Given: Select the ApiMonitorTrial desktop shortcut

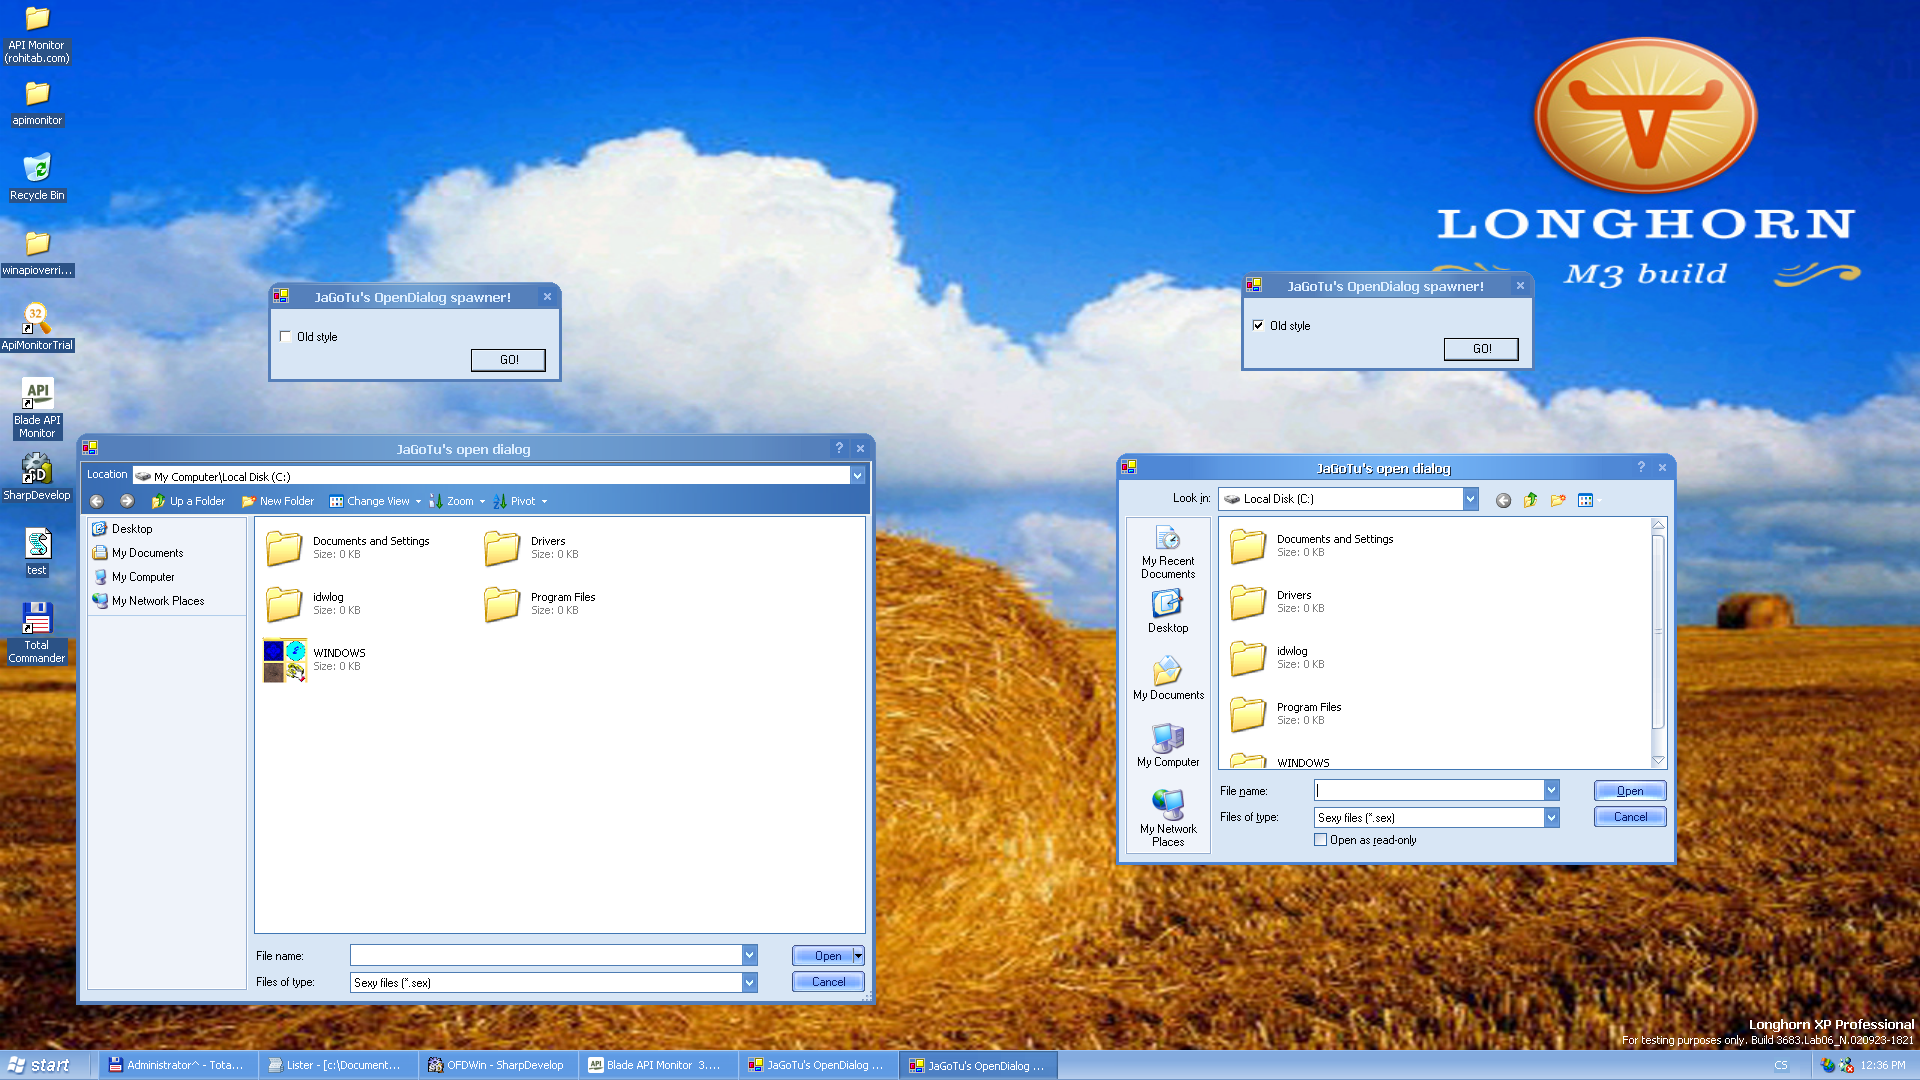Looking at the screenshot, I should (x=37, y=327).
